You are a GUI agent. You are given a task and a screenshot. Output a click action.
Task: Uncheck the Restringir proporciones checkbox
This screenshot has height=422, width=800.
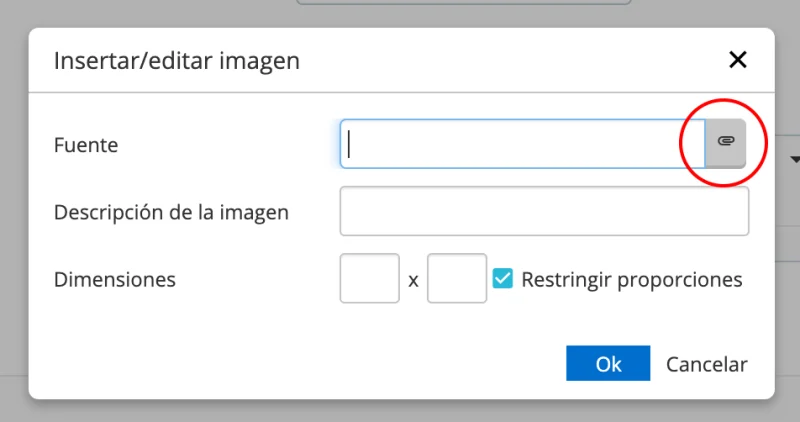pos(503,279)
